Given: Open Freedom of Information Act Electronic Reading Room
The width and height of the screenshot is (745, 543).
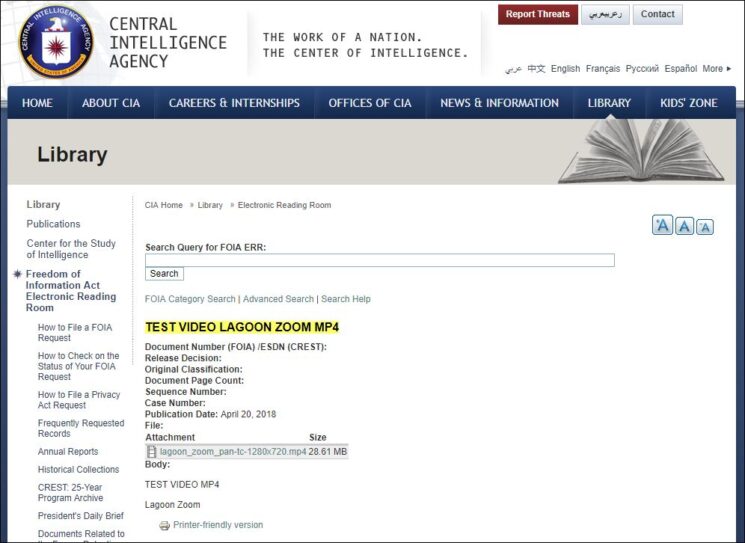Looking at the screenshot, I should coord(71,291).
